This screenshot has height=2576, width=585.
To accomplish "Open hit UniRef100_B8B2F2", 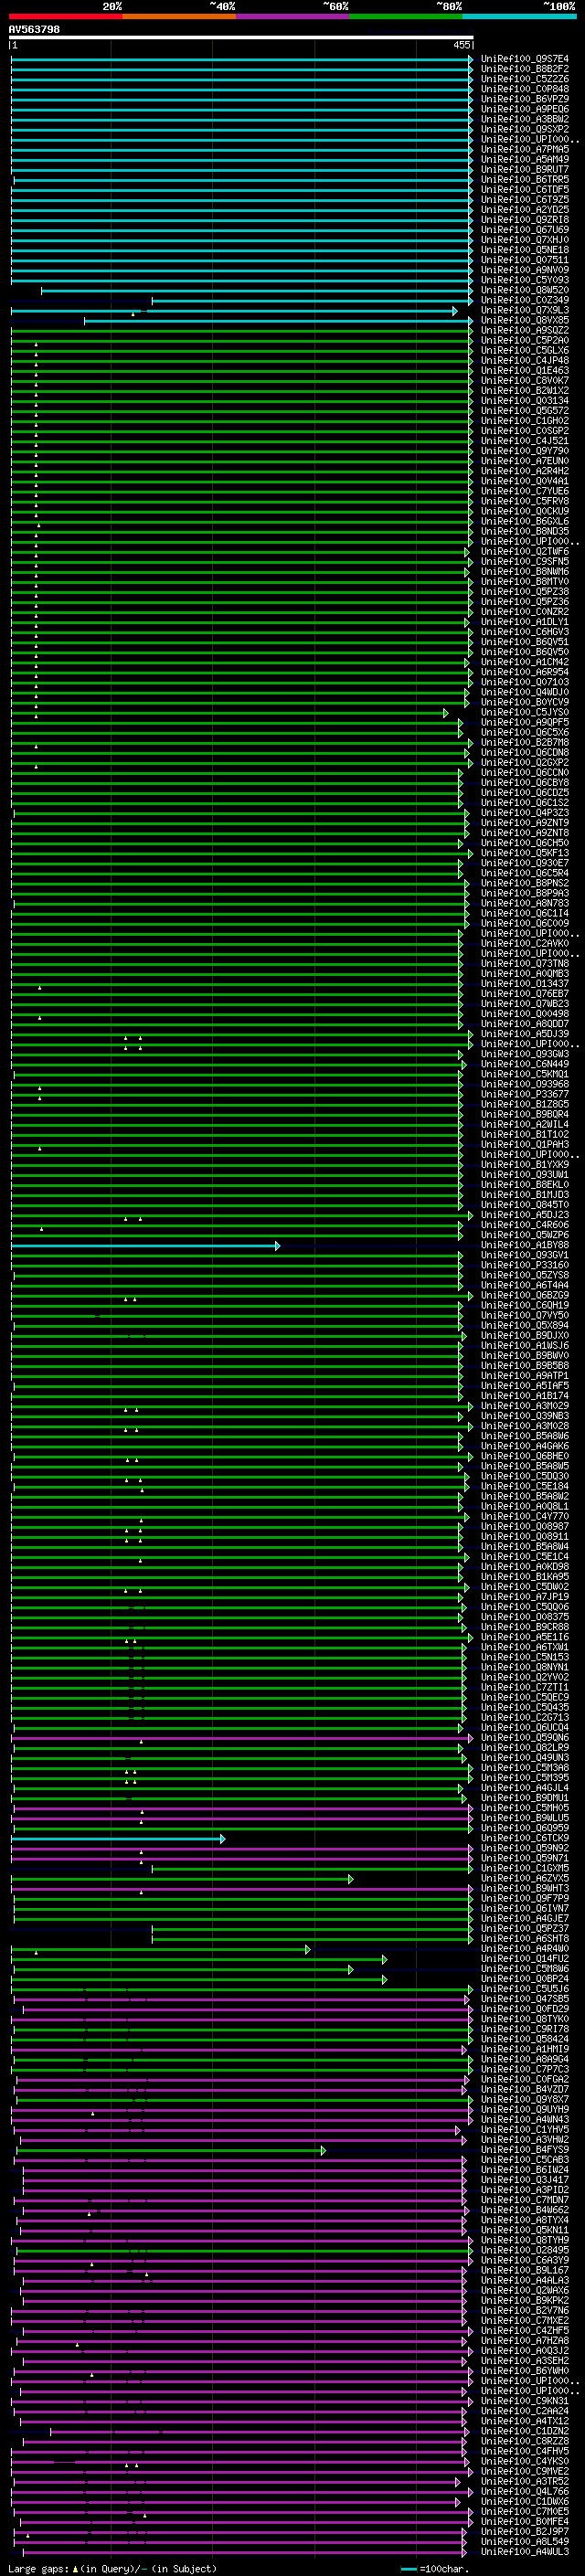I will [525, 69].
